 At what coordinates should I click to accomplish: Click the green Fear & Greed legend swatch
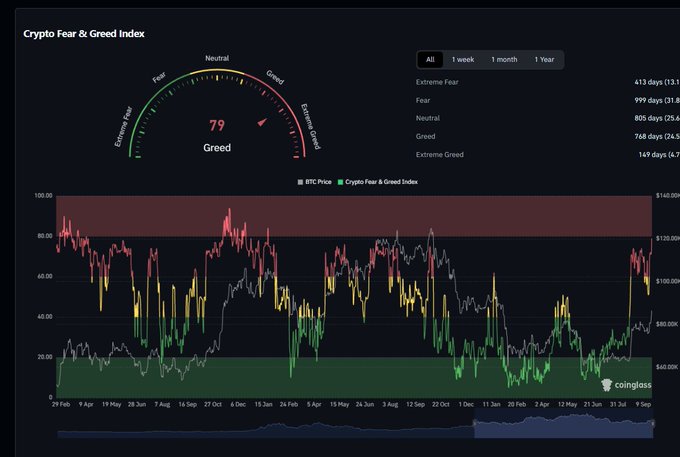click(x=340, y=182)
